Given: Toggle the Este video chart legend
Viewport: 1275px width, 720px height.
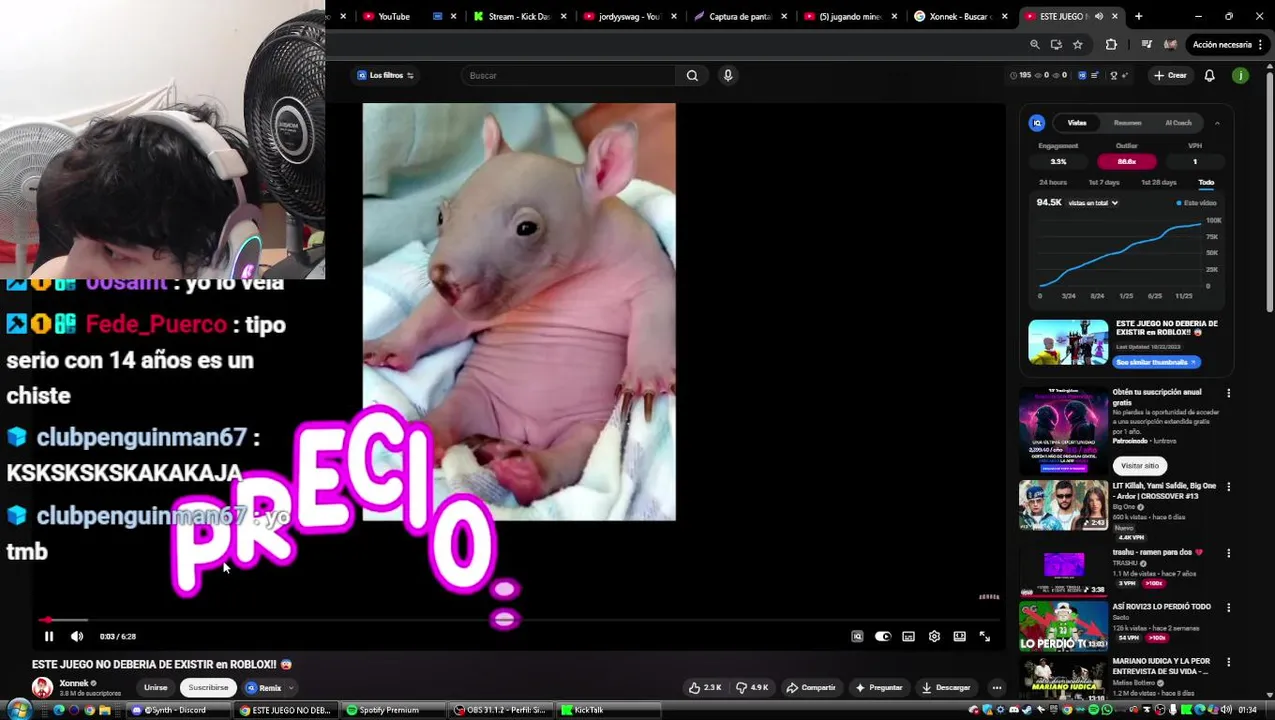Looking at the screenshot, I should (1196, 203).
